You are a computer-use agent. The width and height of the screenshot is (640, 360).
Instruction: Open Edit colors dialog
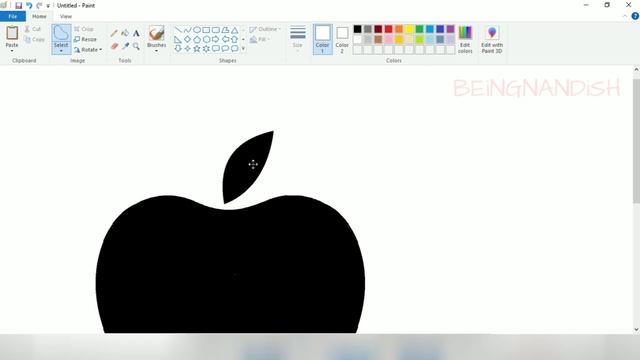coord(465,39)
